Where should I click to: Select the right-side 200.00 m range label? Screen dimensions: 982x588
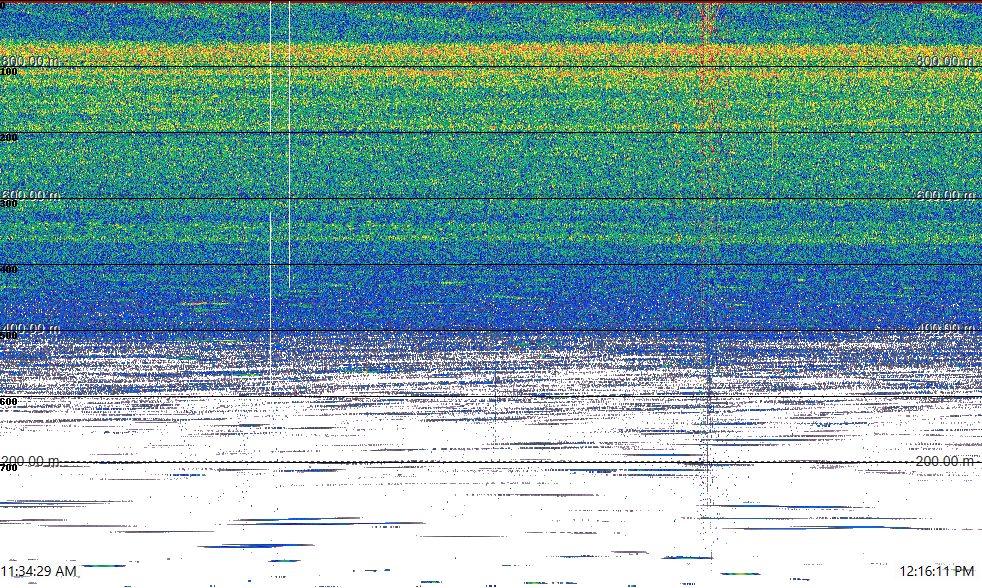point(945,461)
